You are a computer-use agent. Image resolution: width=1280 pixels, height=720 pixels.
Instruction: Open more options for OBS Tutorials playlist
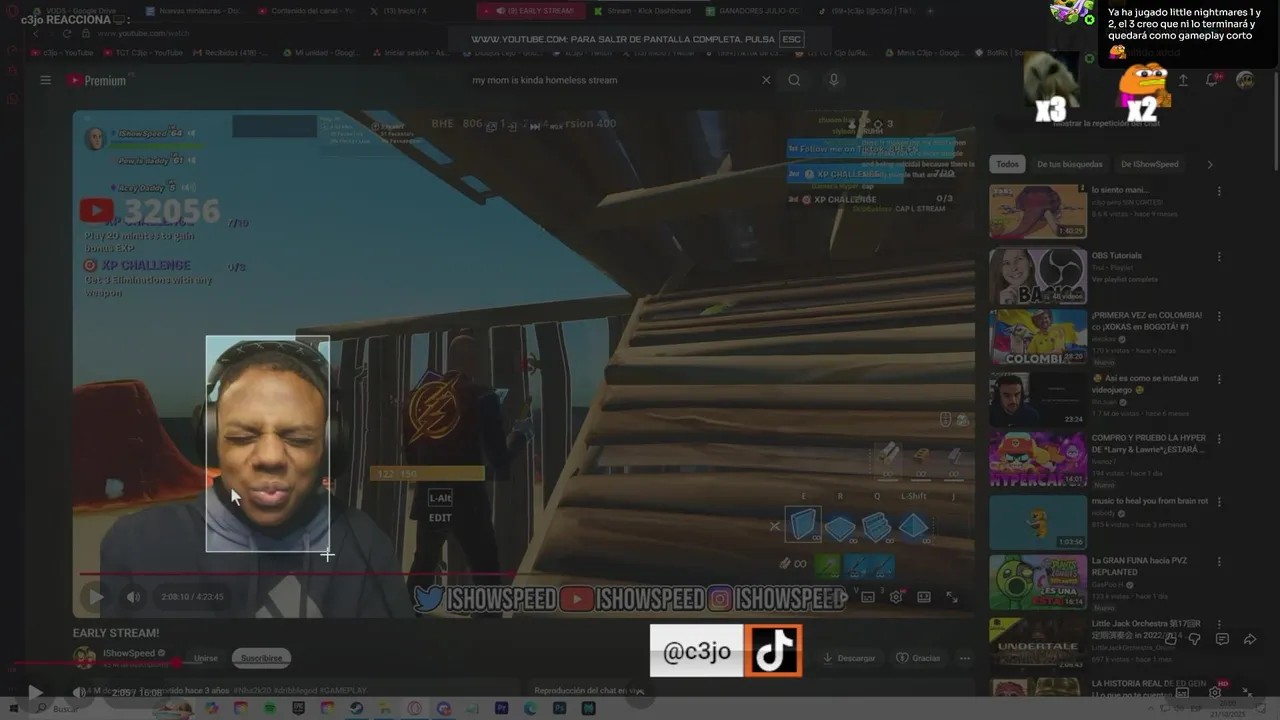1219,257
